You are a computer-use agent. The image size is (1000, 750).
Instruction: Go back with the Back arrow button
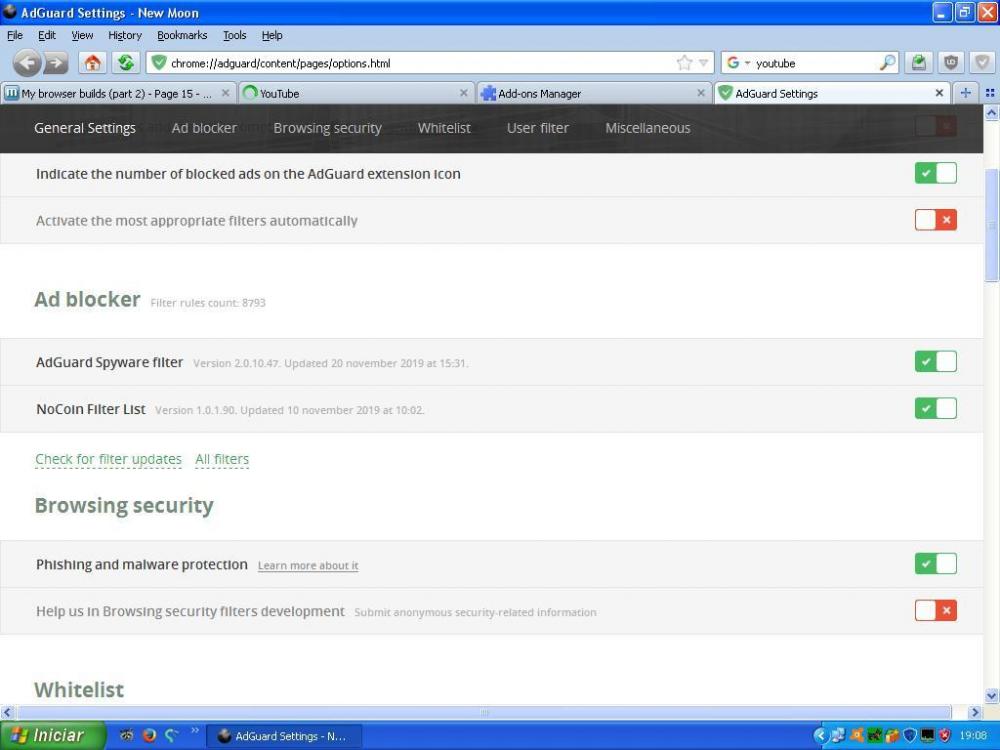point(27,62)
